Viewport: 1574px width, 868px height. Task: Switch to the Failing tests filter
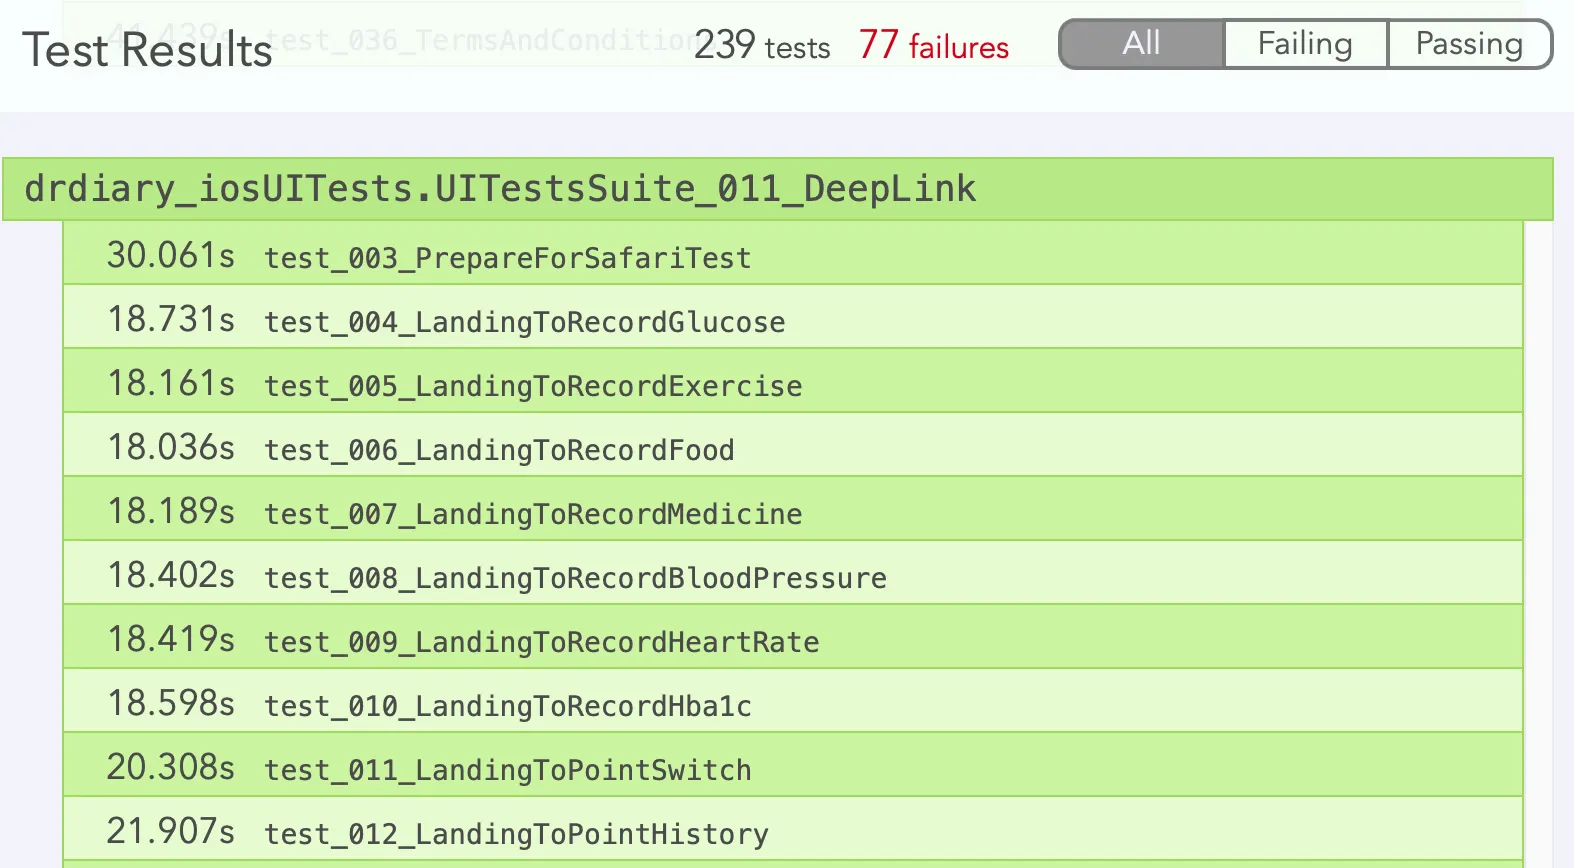[x=1305, y=44]
